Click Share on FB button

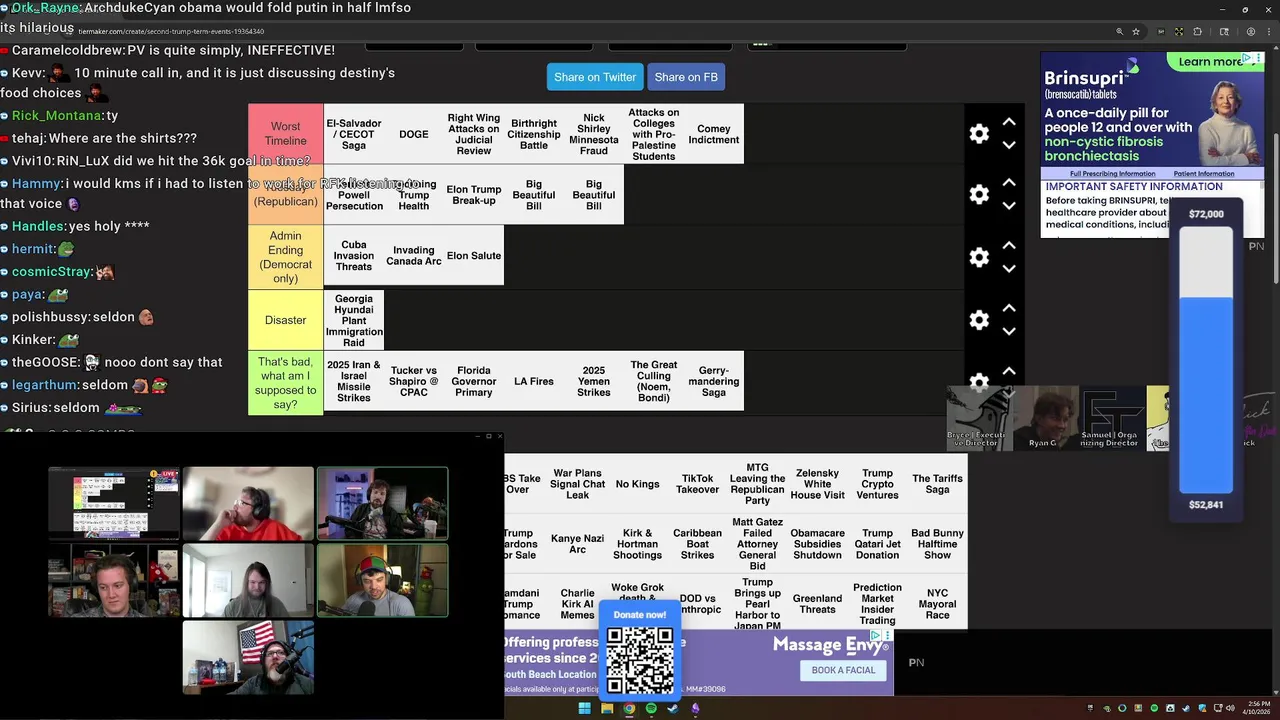coord(686,77)
